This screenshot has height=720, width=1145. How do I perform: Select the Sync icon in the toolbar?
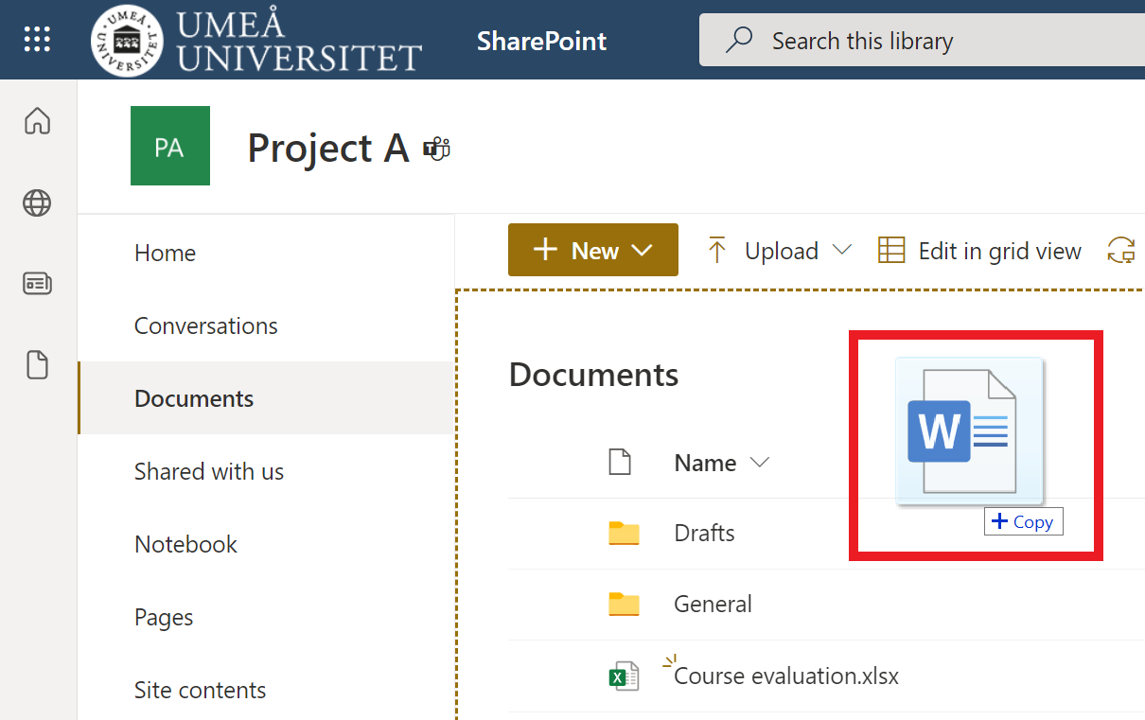[x=1122, y=250]
